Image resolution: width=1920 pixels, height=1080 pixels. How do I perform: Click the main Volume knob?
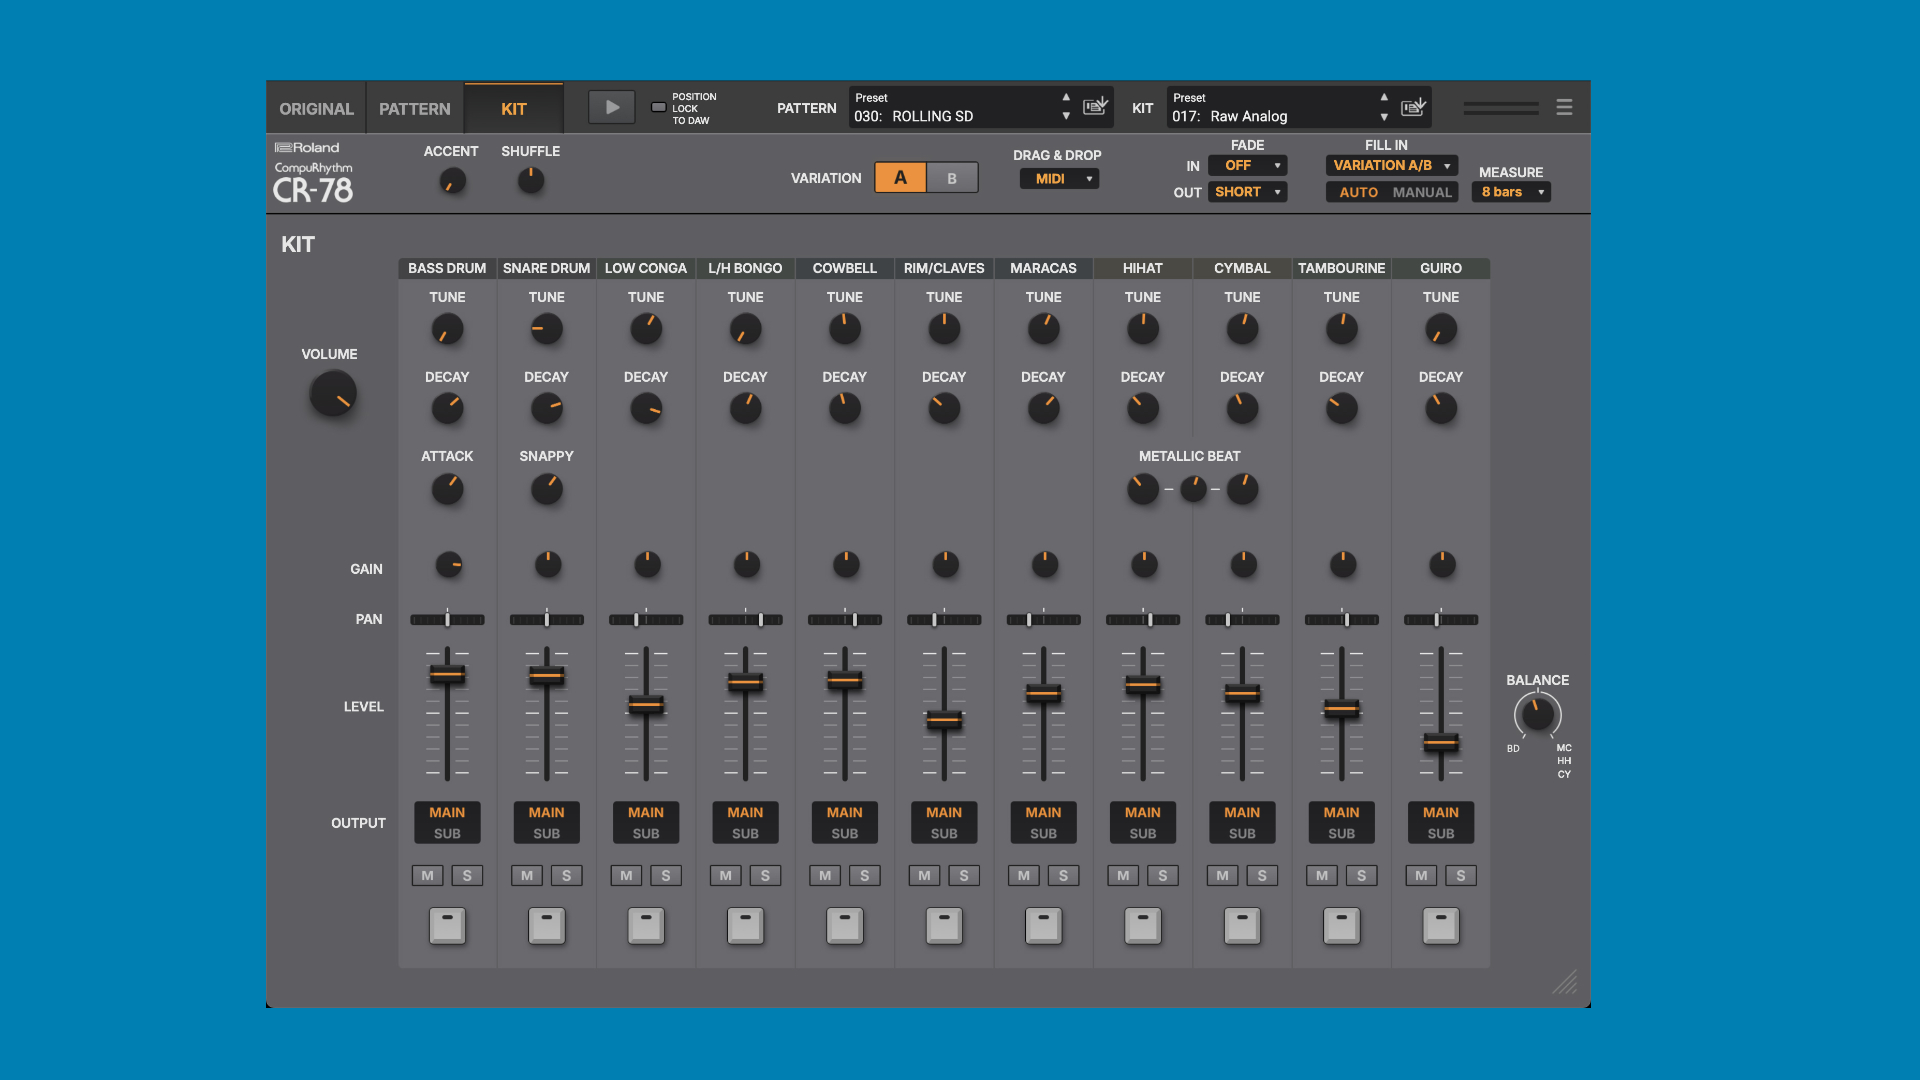point(333,394)
